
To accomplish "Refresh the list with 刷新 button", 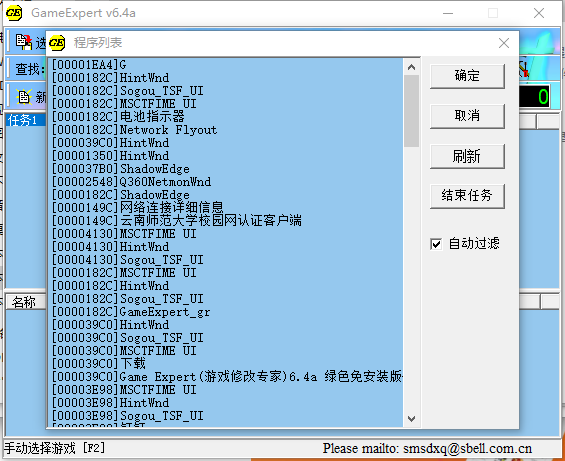I will [467, 156].
